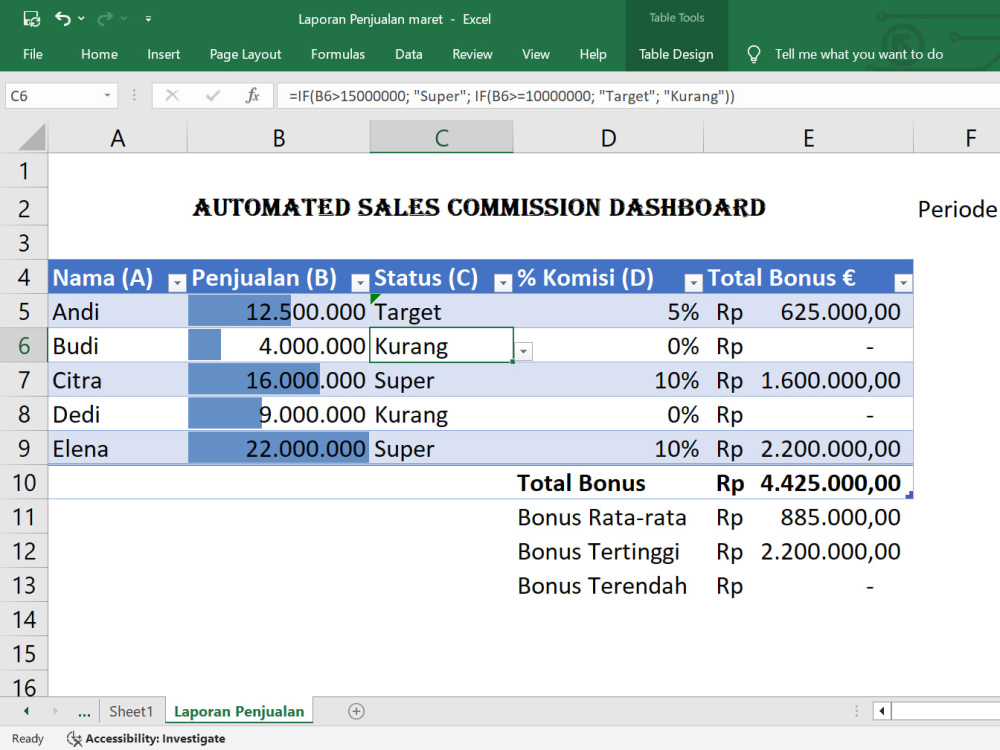Open the Undo history dropdown arrow

[82, 18]
